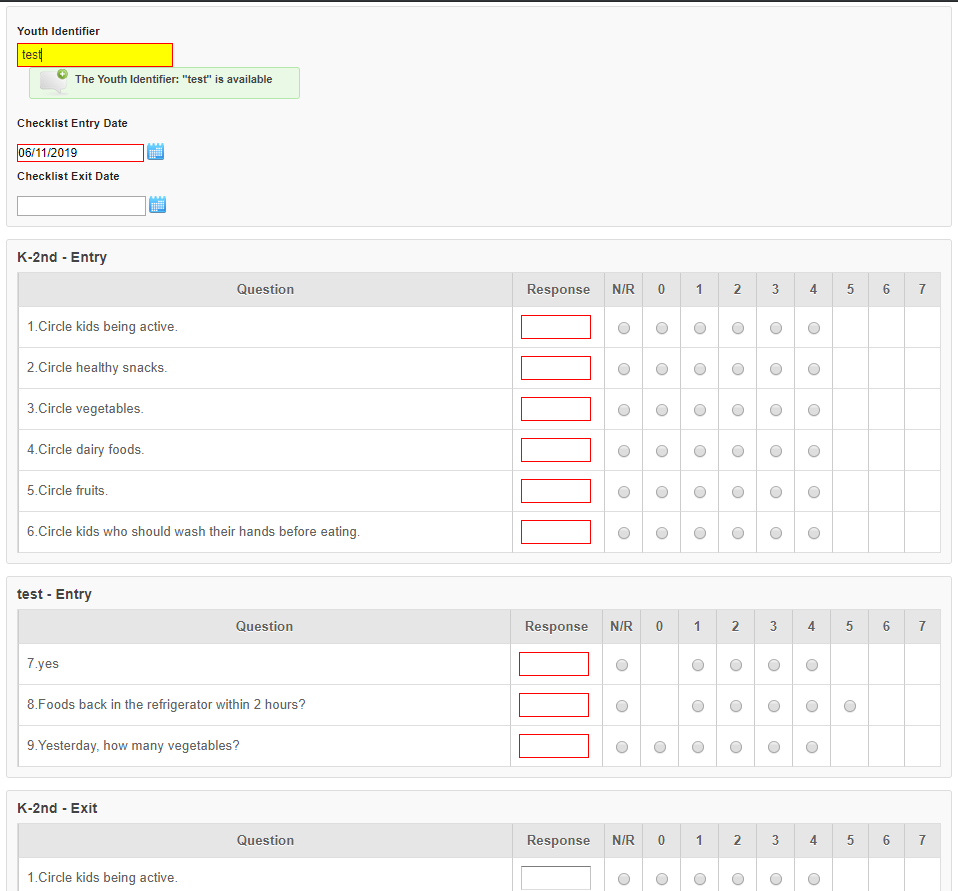This screenshot has height=891, width=958.
Task: Open calendar picker for Checklist Exit Date
Action: tap(158, 205)
